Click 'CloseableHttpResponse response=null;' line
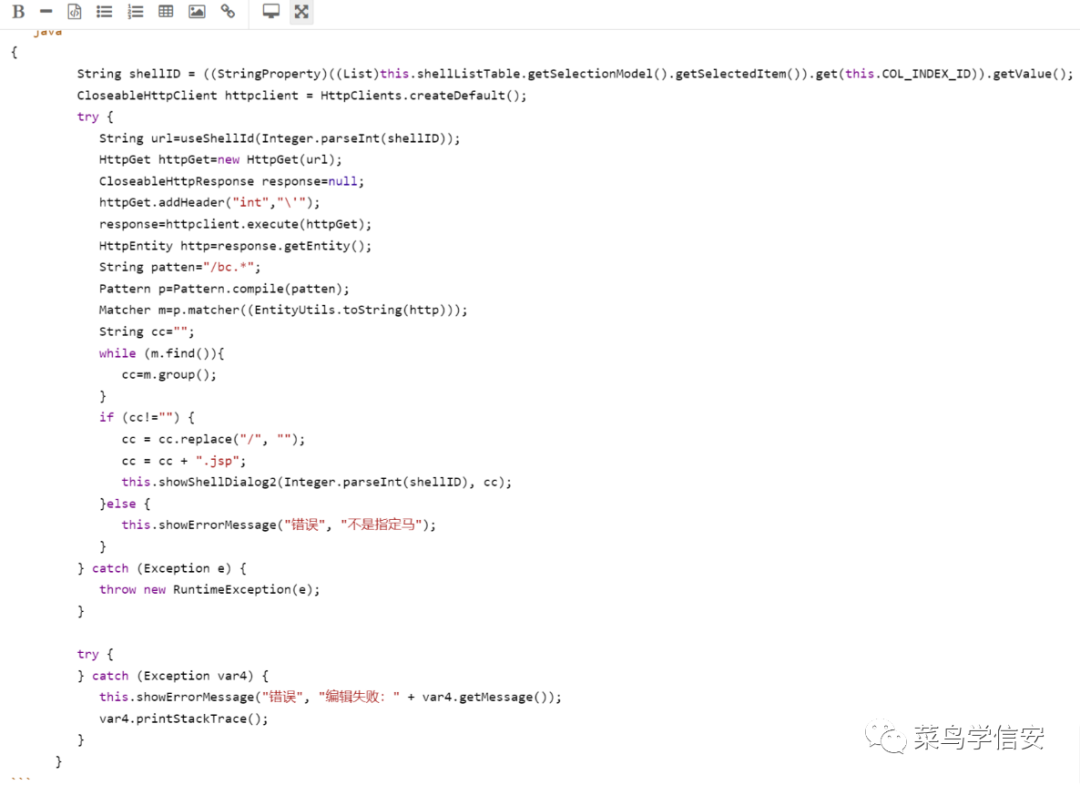The width and height of the screenshot is (1080, 785). click(x=231, y=181)
